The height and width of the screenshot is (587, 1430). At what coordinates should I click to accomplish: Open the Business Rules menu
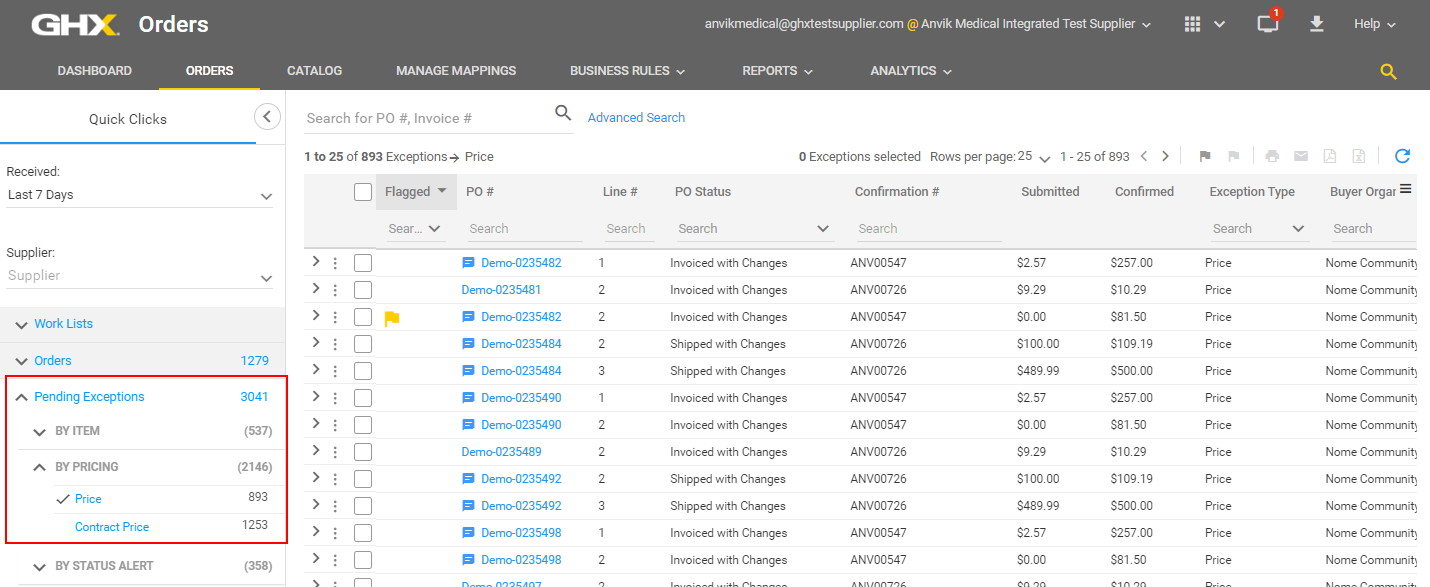coord(627,71)
